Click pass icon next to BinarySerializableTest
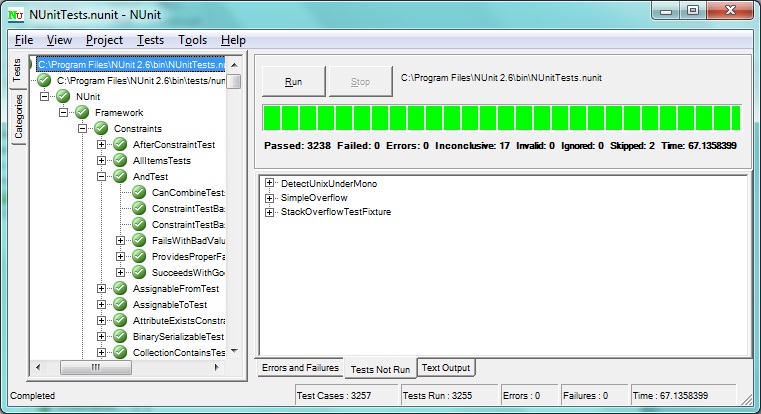The height and width of the screenshot is (414, 761). (120, 337)
